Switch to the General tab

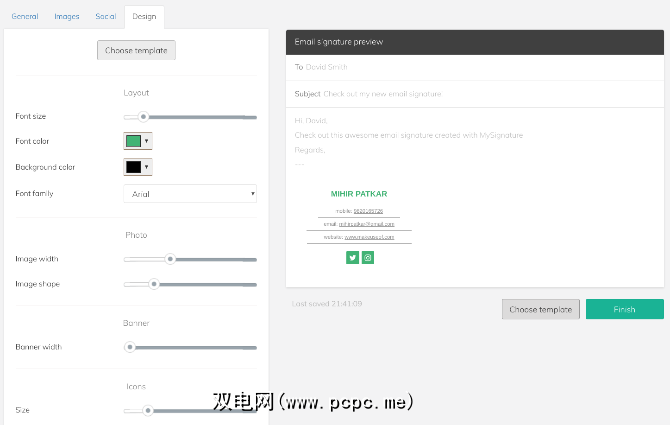25,16
